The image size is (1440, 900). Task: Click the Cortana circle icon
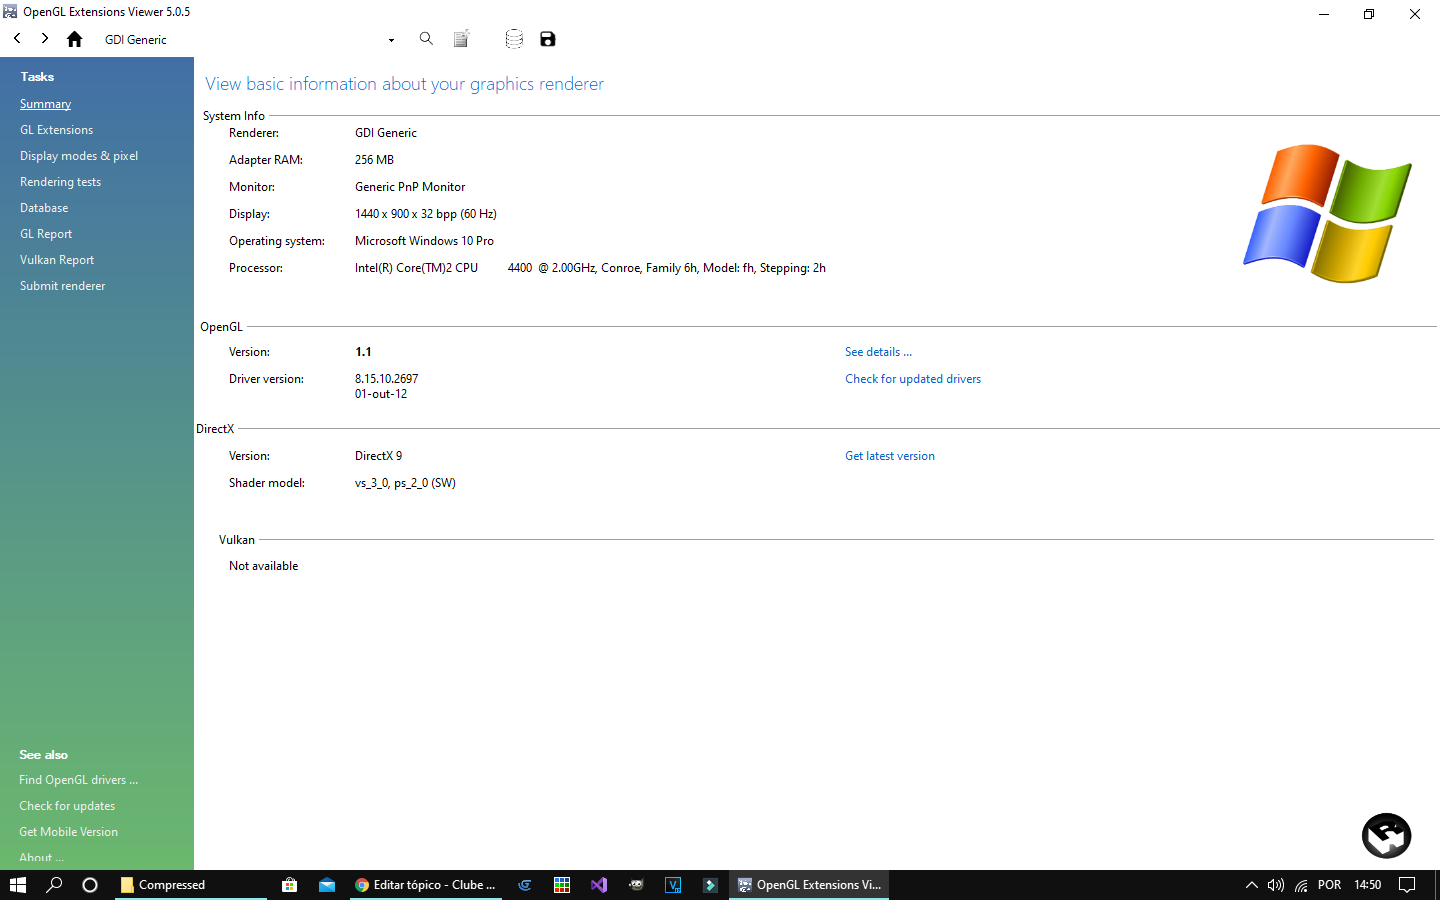pyautogui.click(x=90, y=885)
